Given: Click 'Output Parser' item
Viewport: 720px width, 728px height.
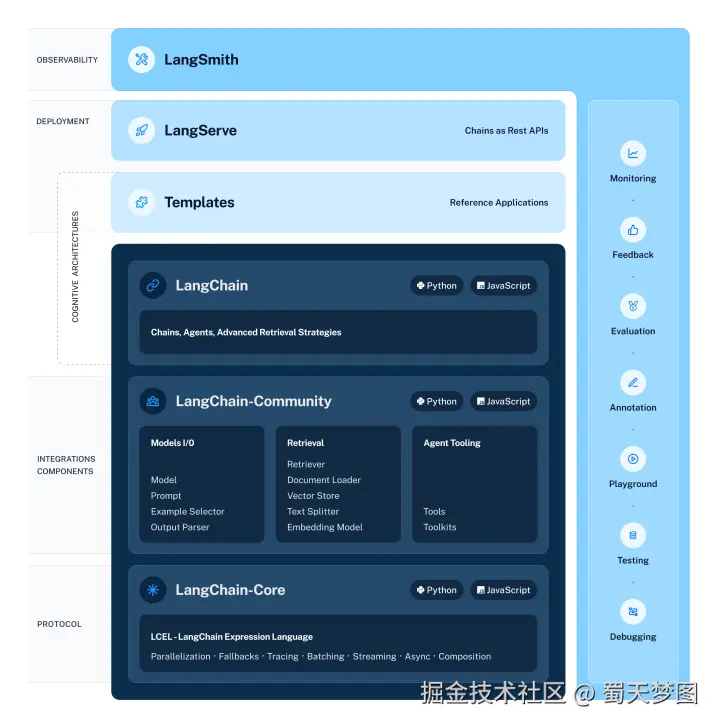Looking at the screenshot, I should [180, 527].
